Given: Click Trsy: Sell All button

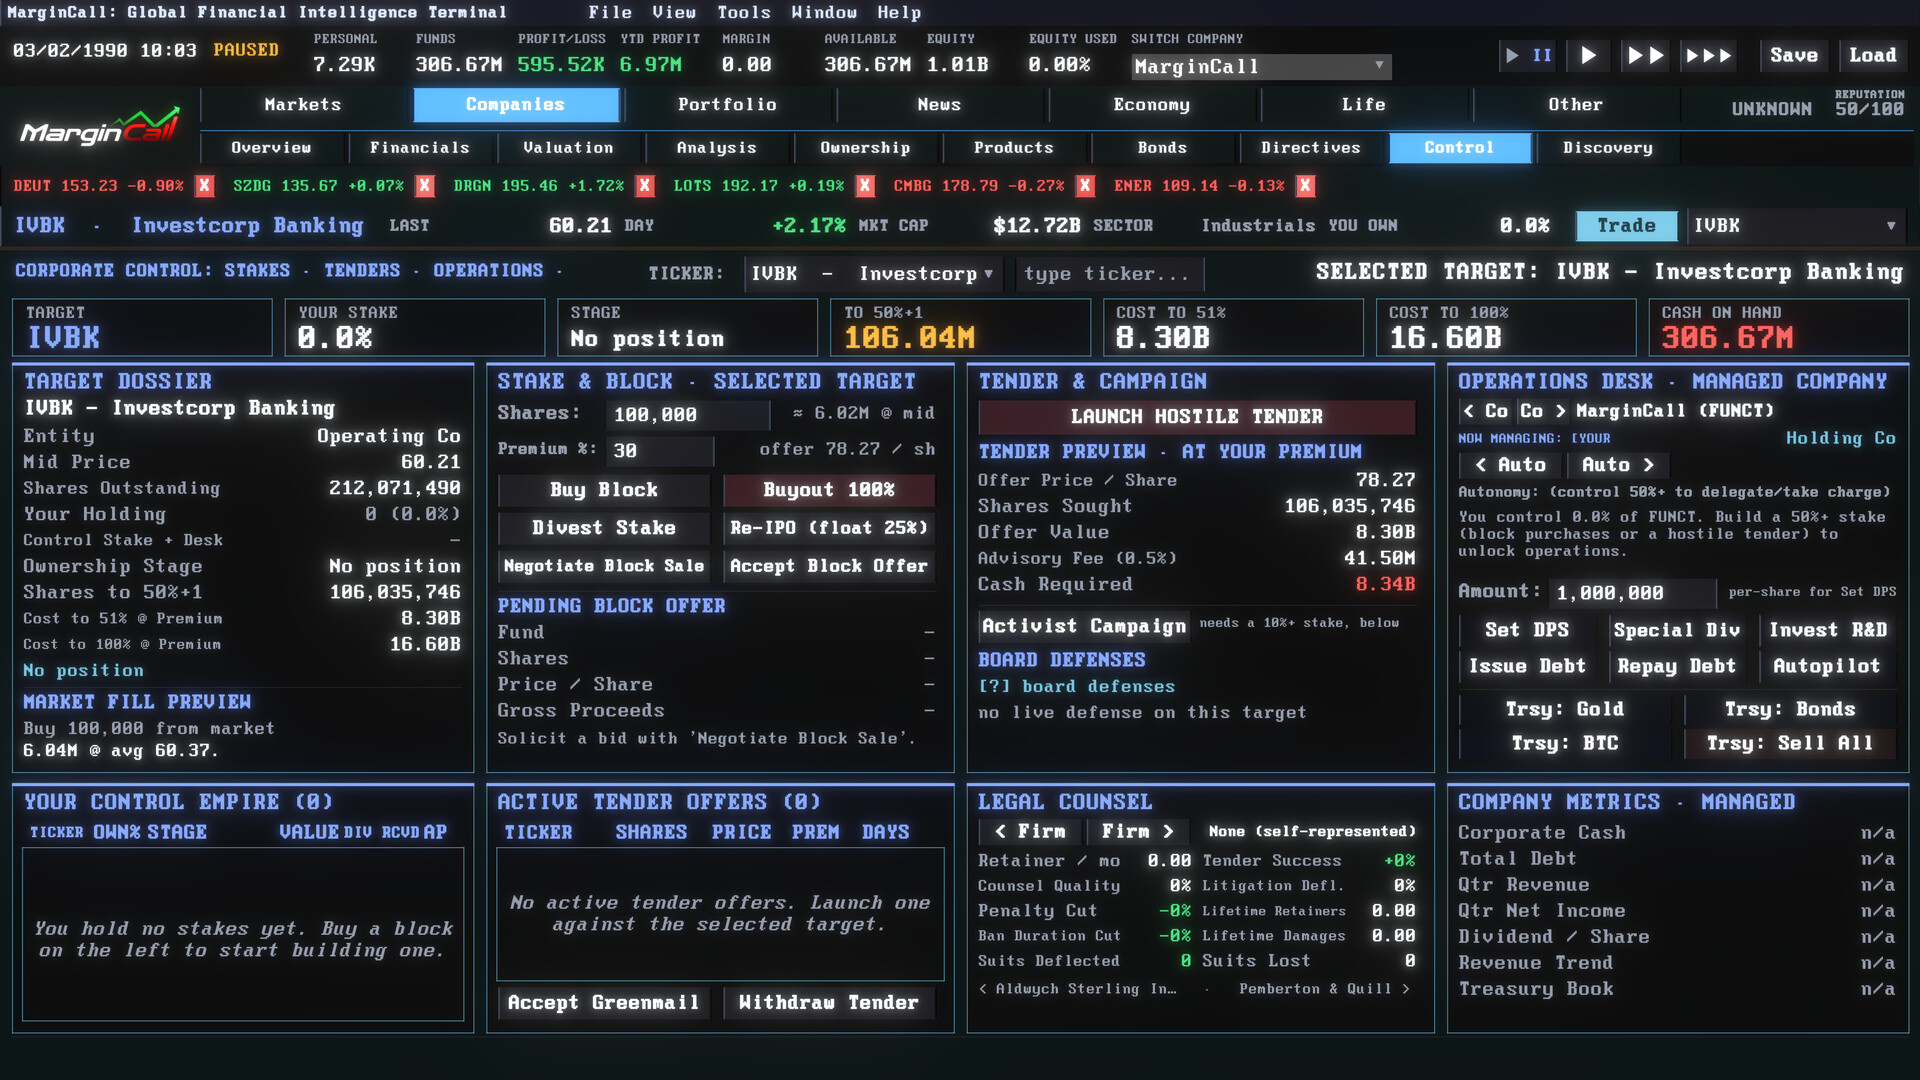Looking at the screenshot, I should coord(1790,744).
